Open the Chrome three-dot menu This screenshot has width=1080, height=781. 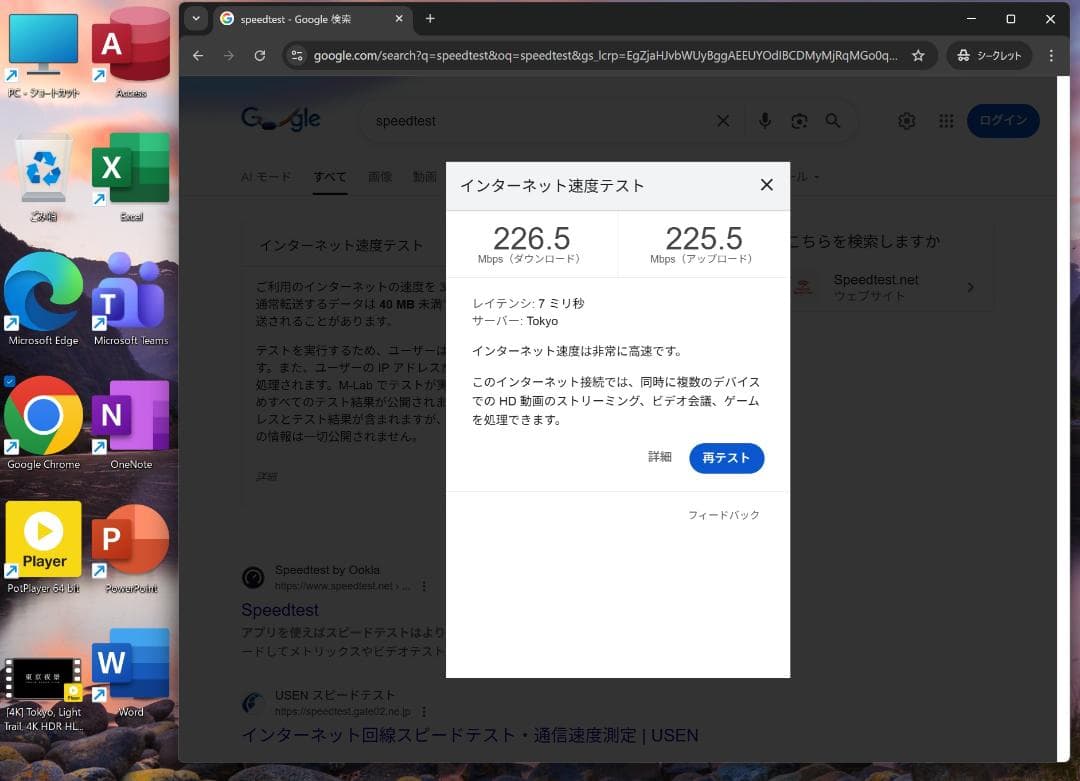pyautogui.click(x=1051, y=56)
